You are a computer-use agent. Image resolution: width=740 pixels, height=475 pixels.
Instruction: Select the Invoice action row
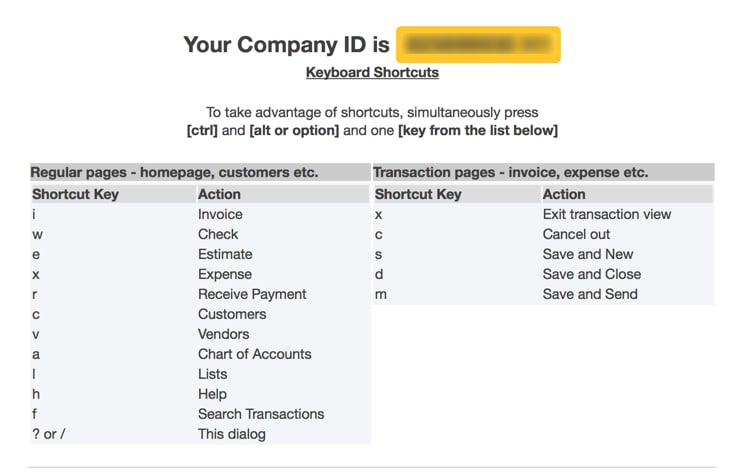point(200,214)
